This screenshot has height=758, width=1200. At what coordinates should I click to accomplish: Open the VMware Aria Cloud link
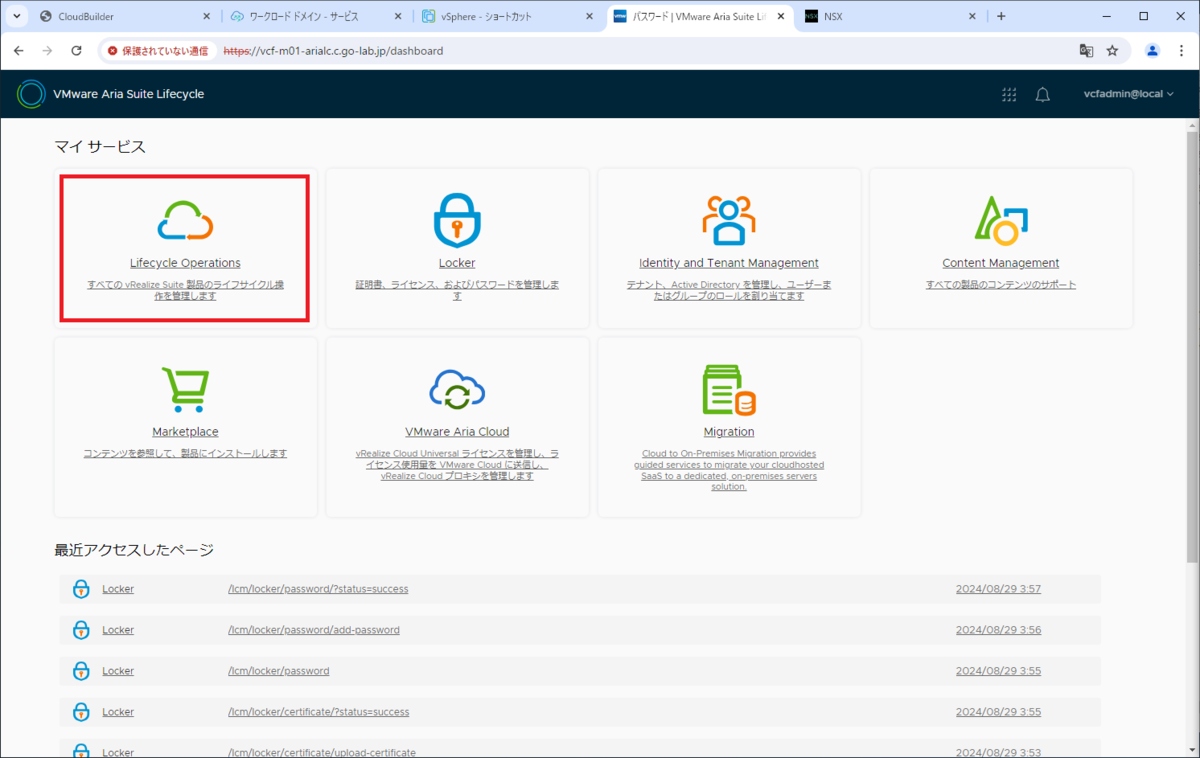click(x=457, y=432)
